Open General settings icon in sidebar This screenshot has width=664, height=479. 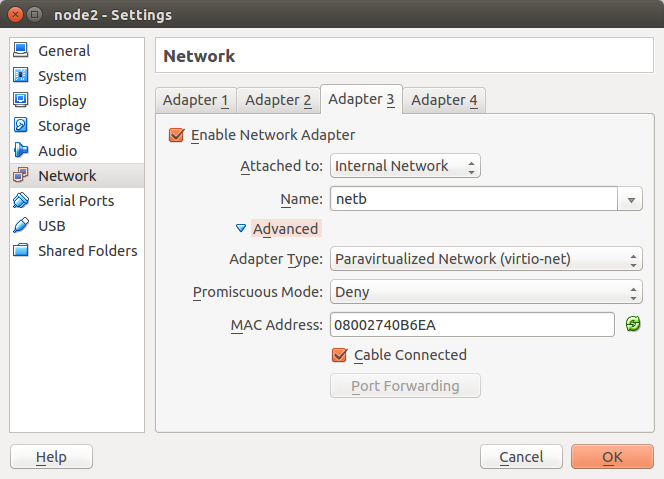tap(20, 51)
